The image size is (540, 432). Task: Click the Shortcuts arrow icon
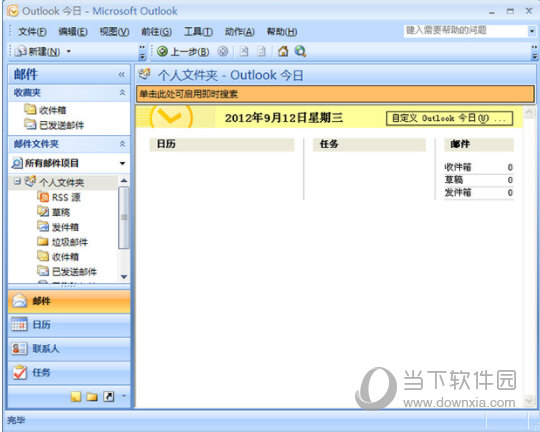coord(108,397)
